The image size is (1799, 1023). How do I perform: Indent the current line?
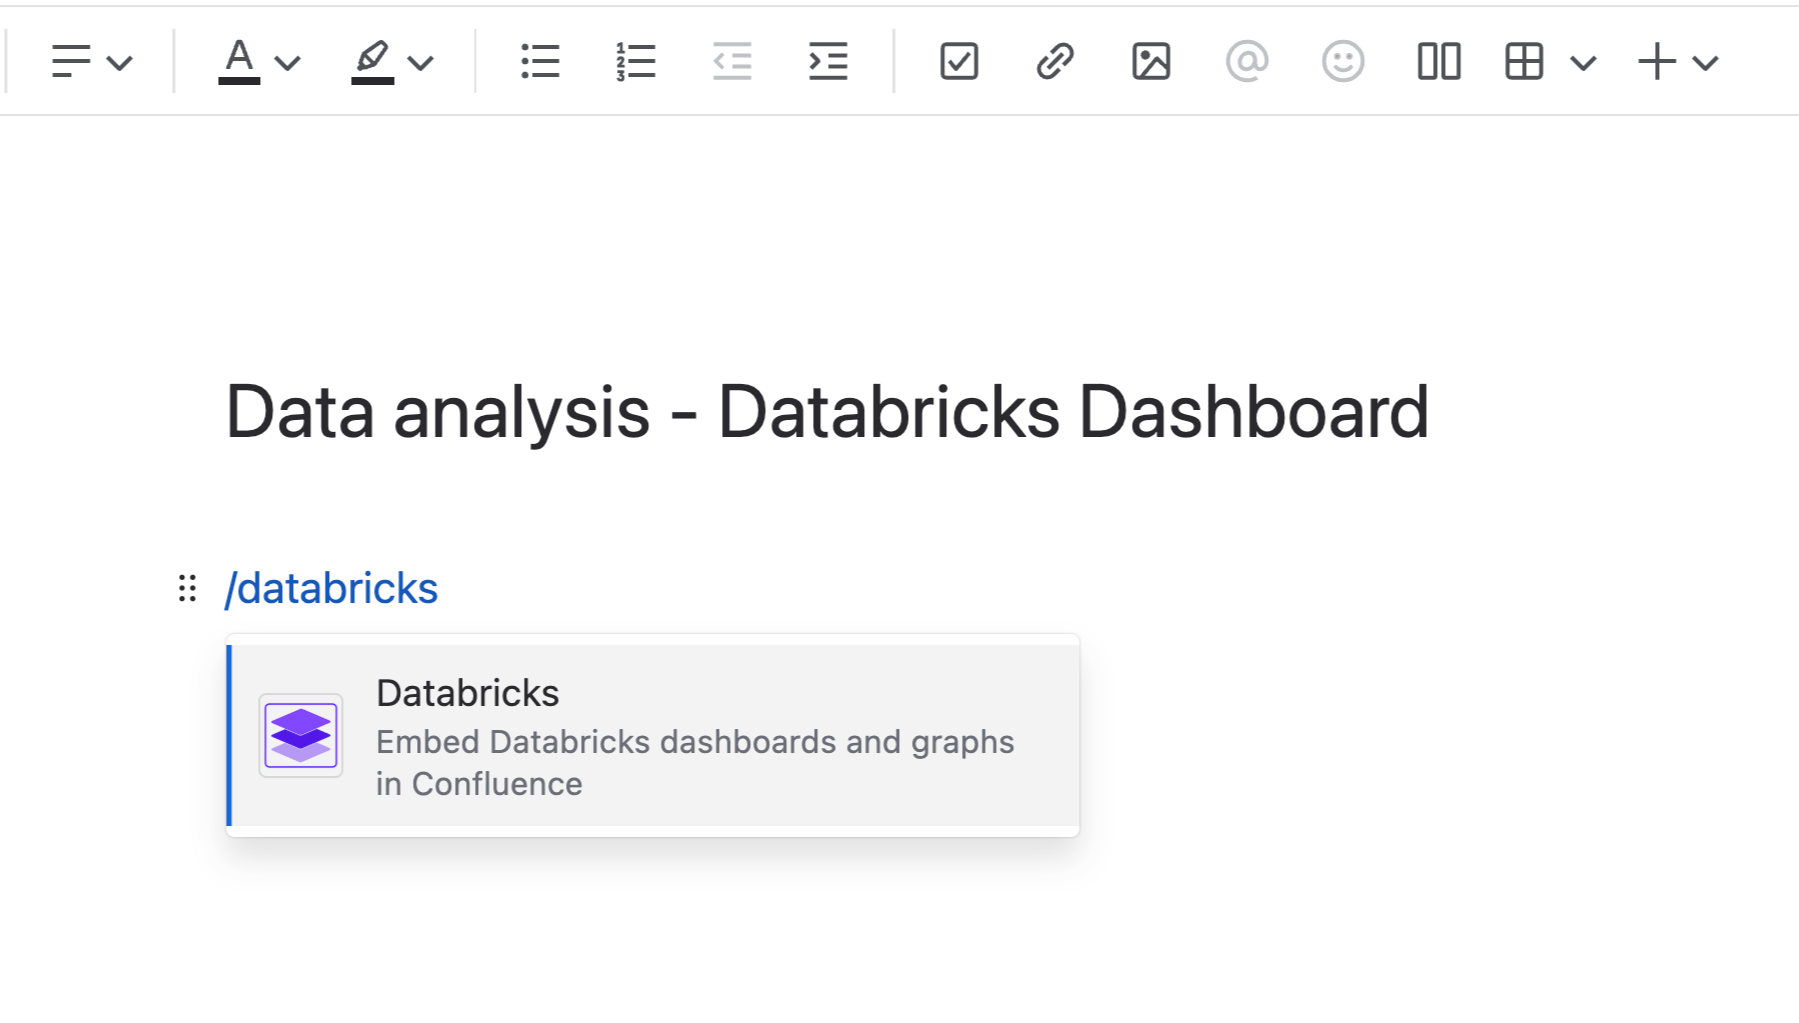828,62
